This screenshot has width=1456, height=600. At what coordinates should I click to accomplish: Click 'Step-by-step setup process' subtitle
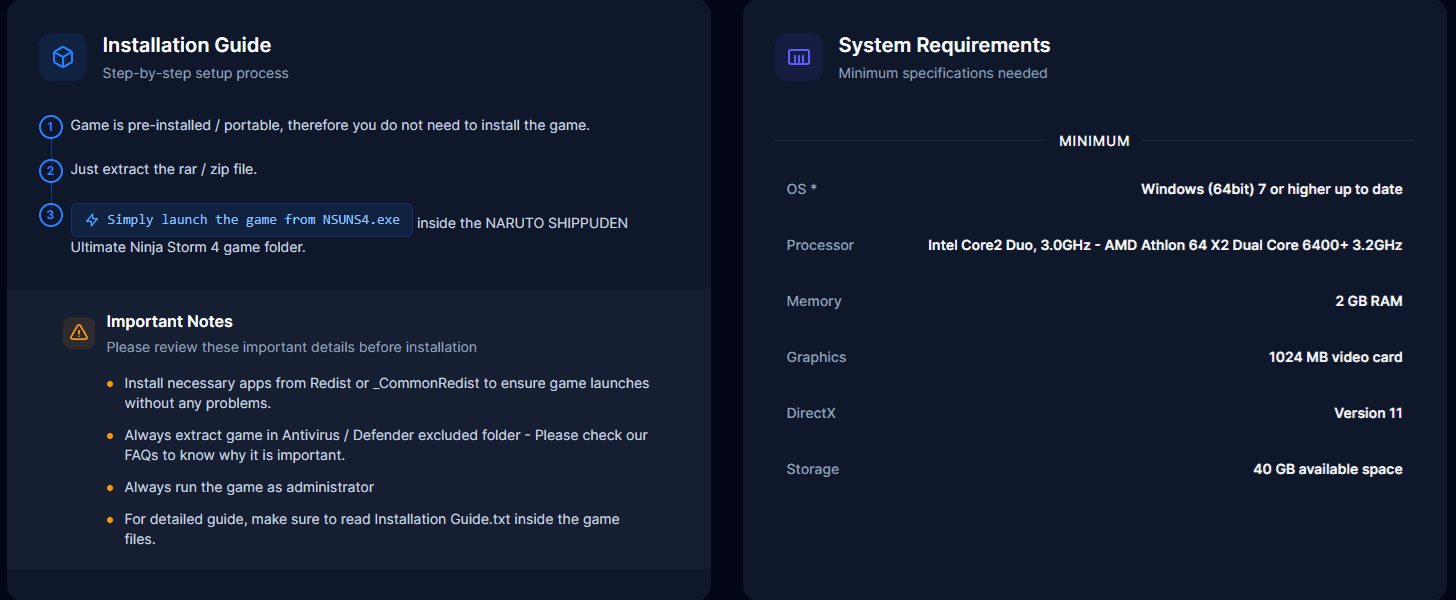pos(195,73)
